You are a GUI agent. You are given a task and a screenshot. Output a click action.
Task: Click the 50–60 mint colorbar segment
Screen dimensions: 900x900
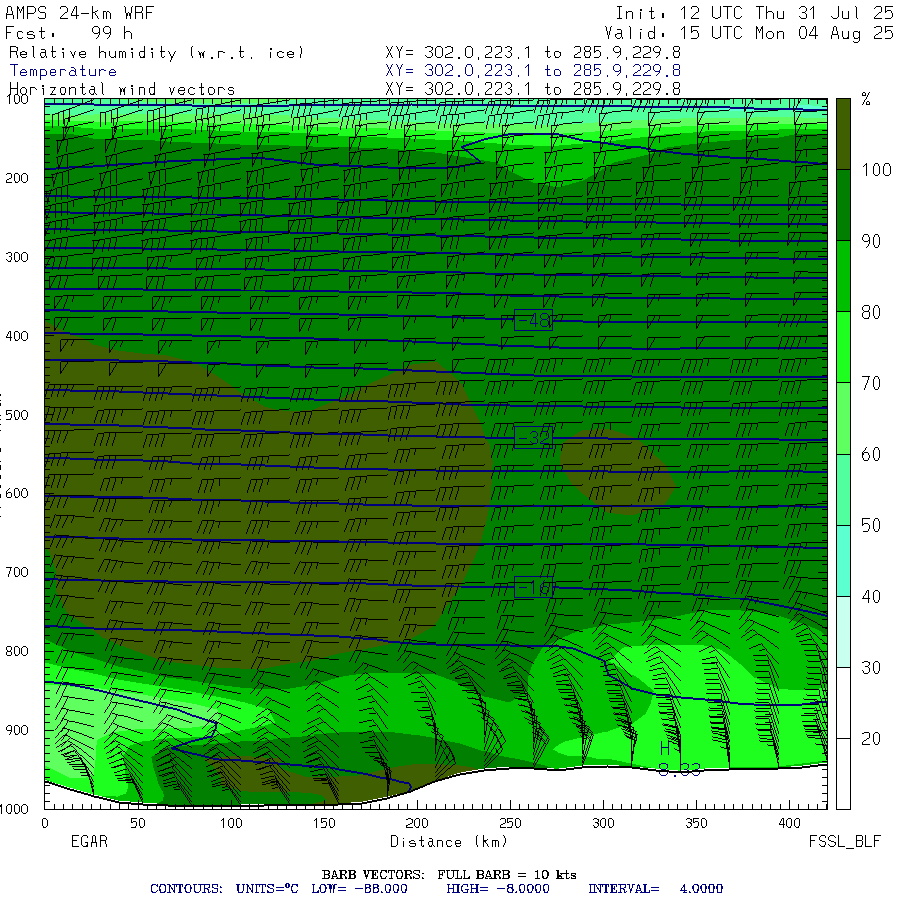point(843,490)
